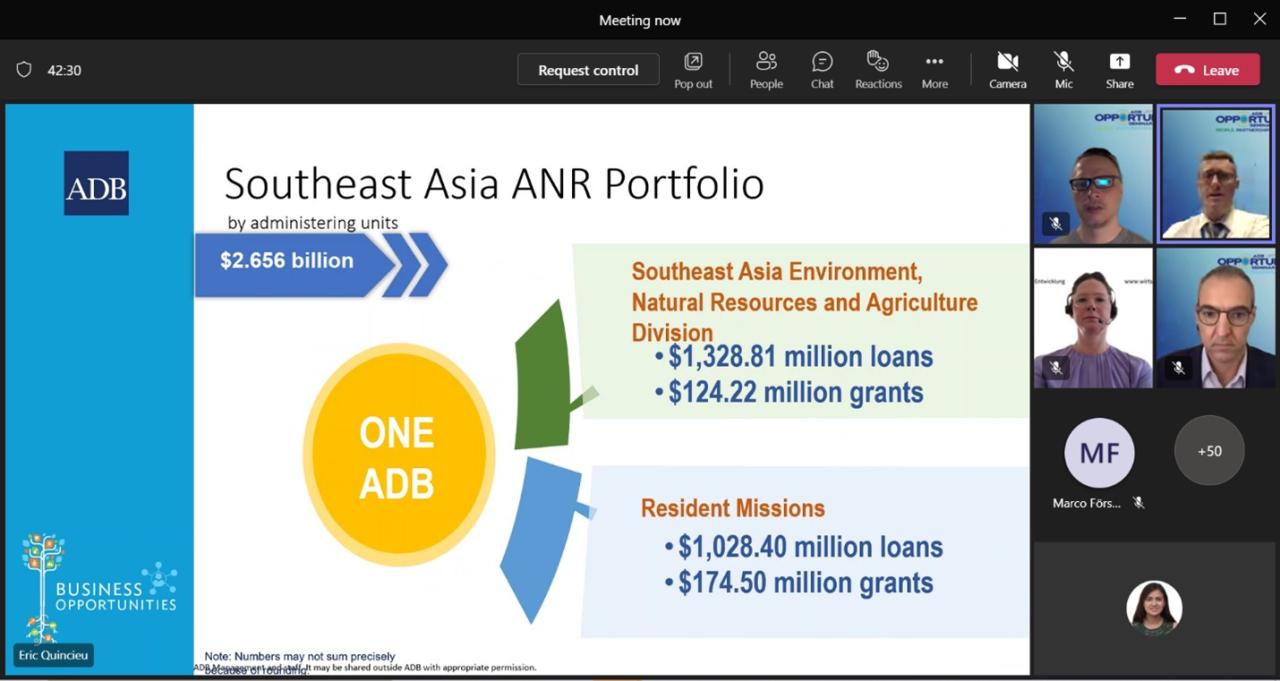Click the Eric Quincieu presenter name tag
This screenshot has height=681, width=1280.
(x=54, y=656)
